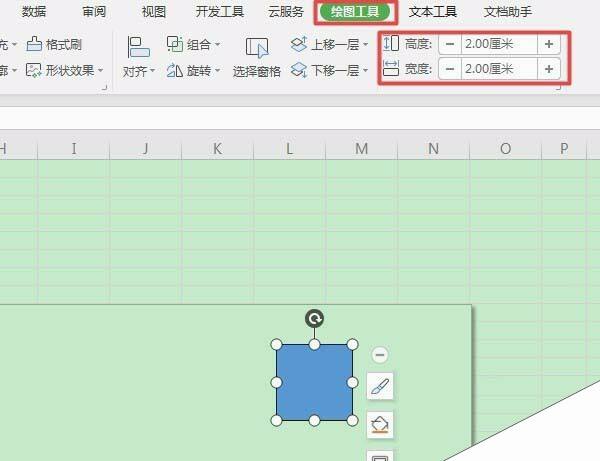Select column J header
This screenshot has height=461, width=600.
[145, 148]
